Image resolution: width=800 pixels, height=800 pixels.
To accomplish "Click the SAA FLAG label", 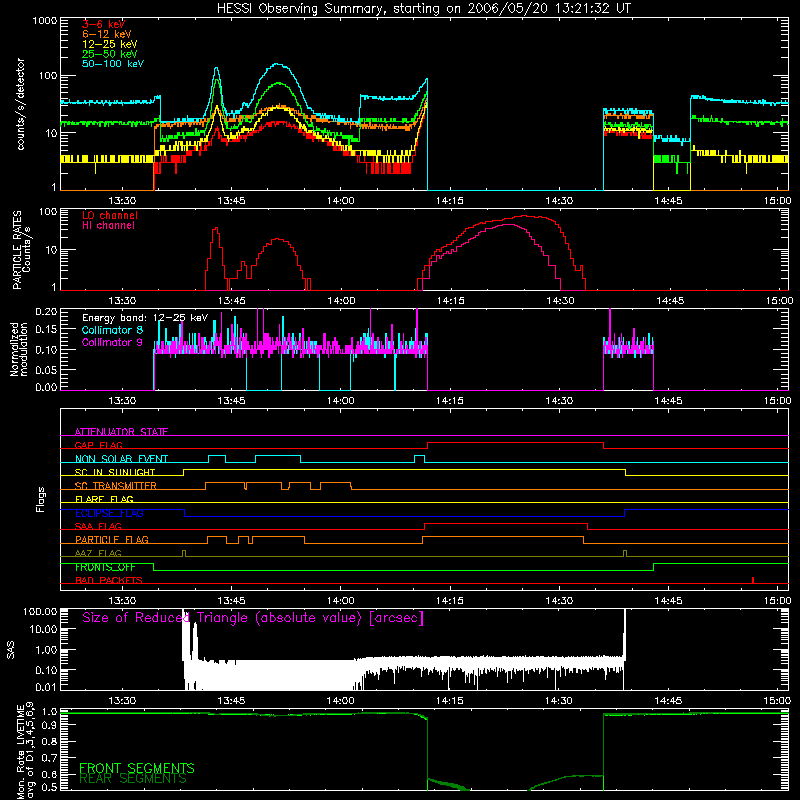I will [x=98, y=526].
